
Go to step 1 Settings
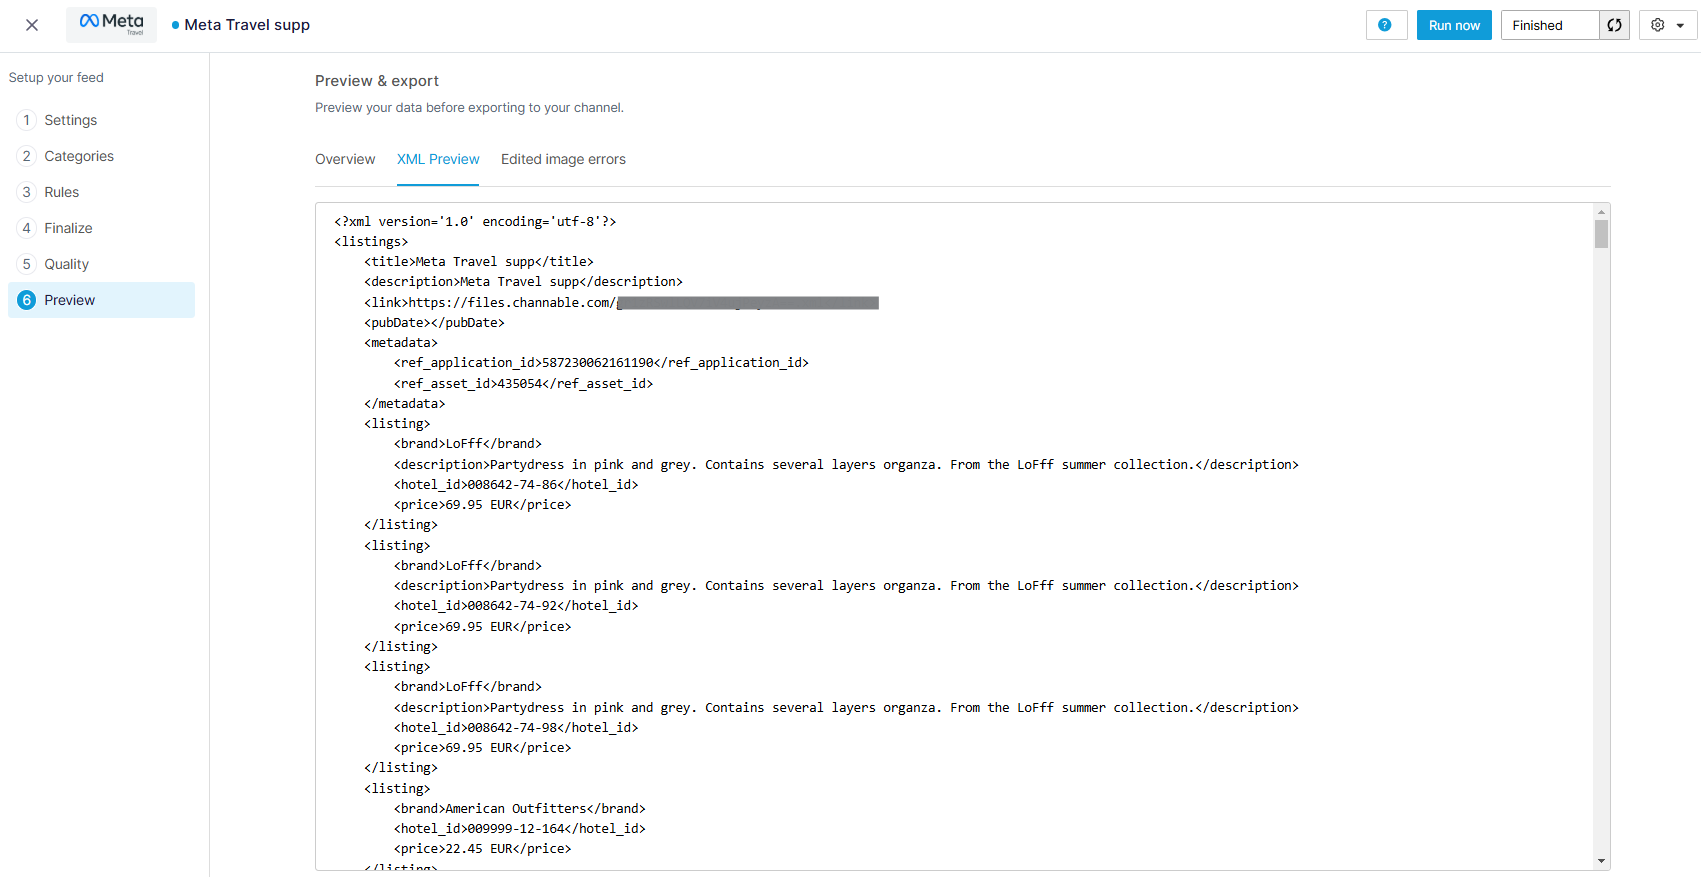pyautogui.click(x=102, y=120)
